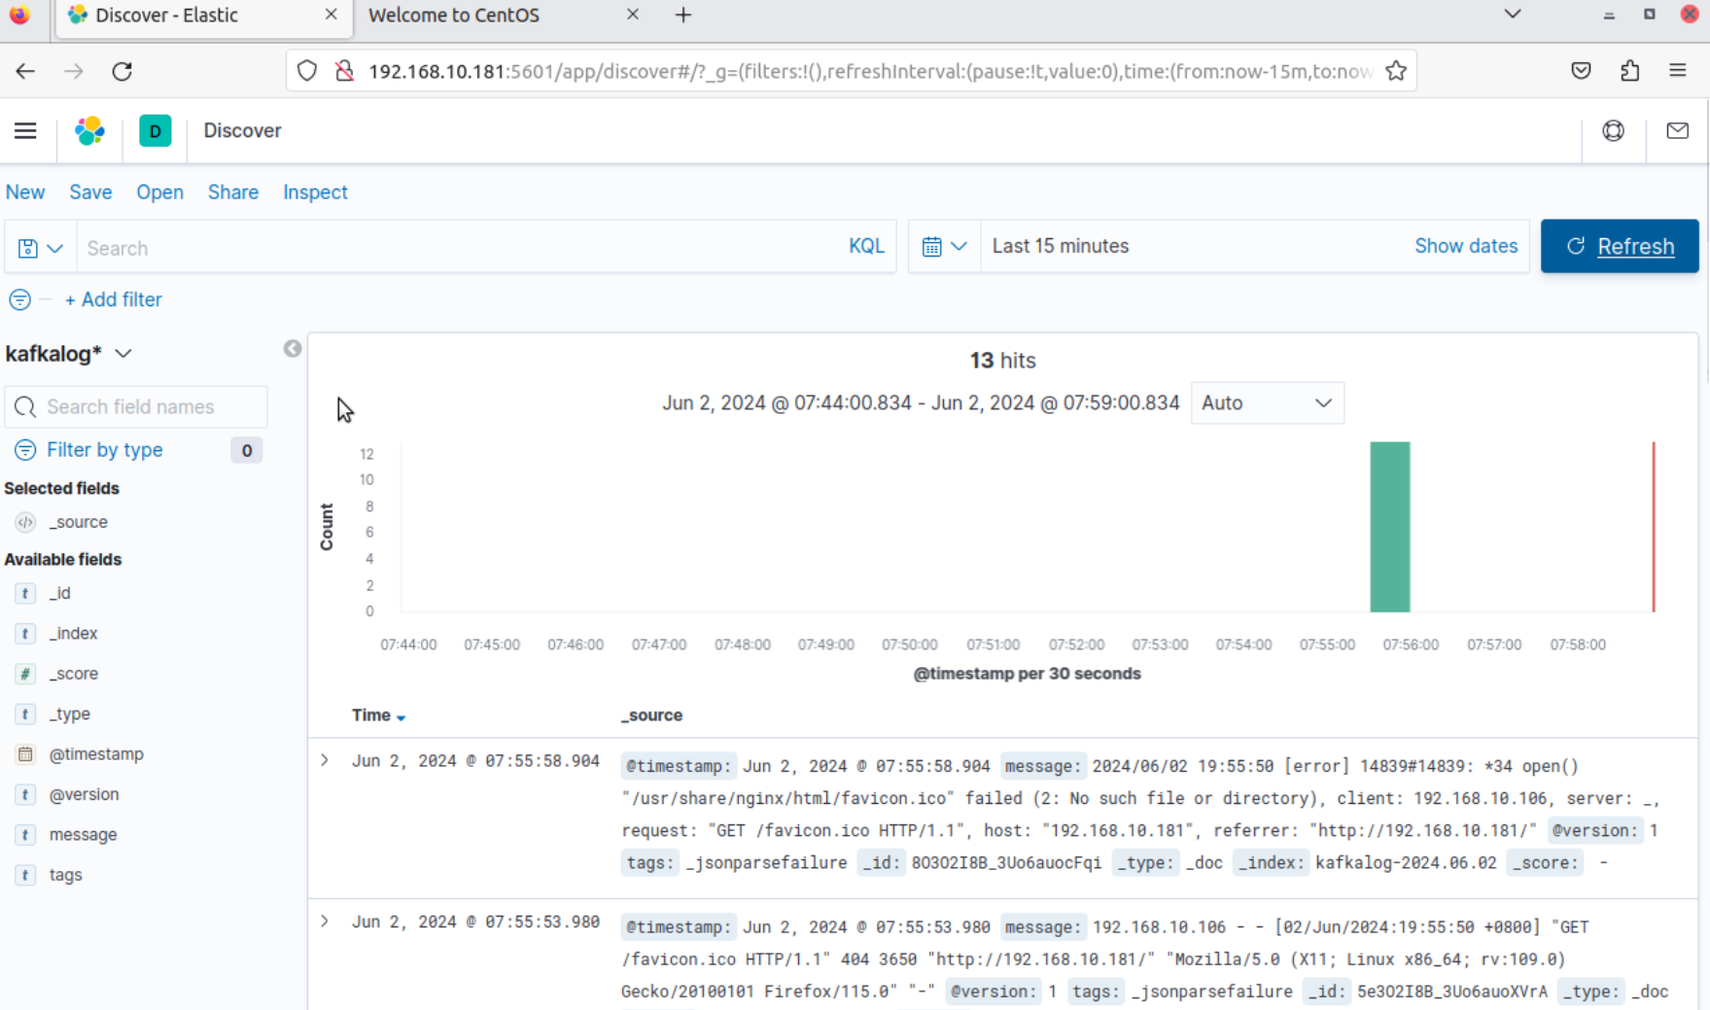Bookmark this page with the star icon
This screenshot has height=1010, width=1710.
click(x=1396, y=71)
